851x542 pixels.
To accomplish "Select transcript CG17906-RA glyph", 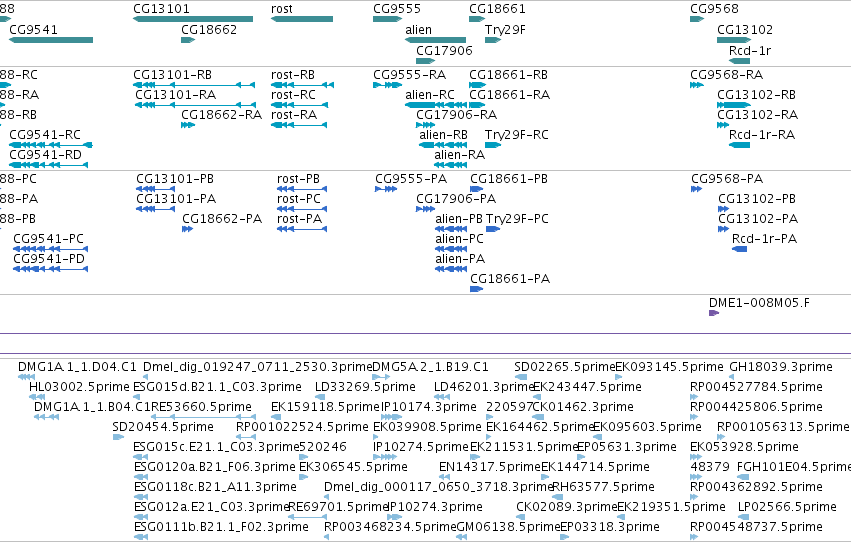I will click(x=426, y=125).
